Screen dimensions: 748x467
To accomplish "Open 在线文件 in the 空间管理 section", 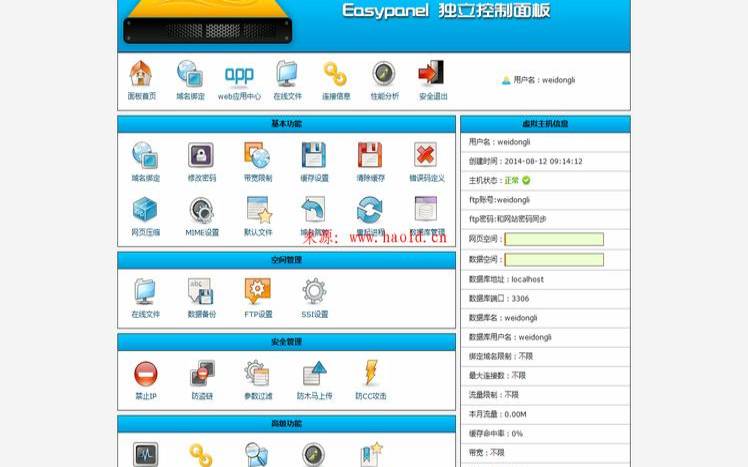I will (145, 291).
